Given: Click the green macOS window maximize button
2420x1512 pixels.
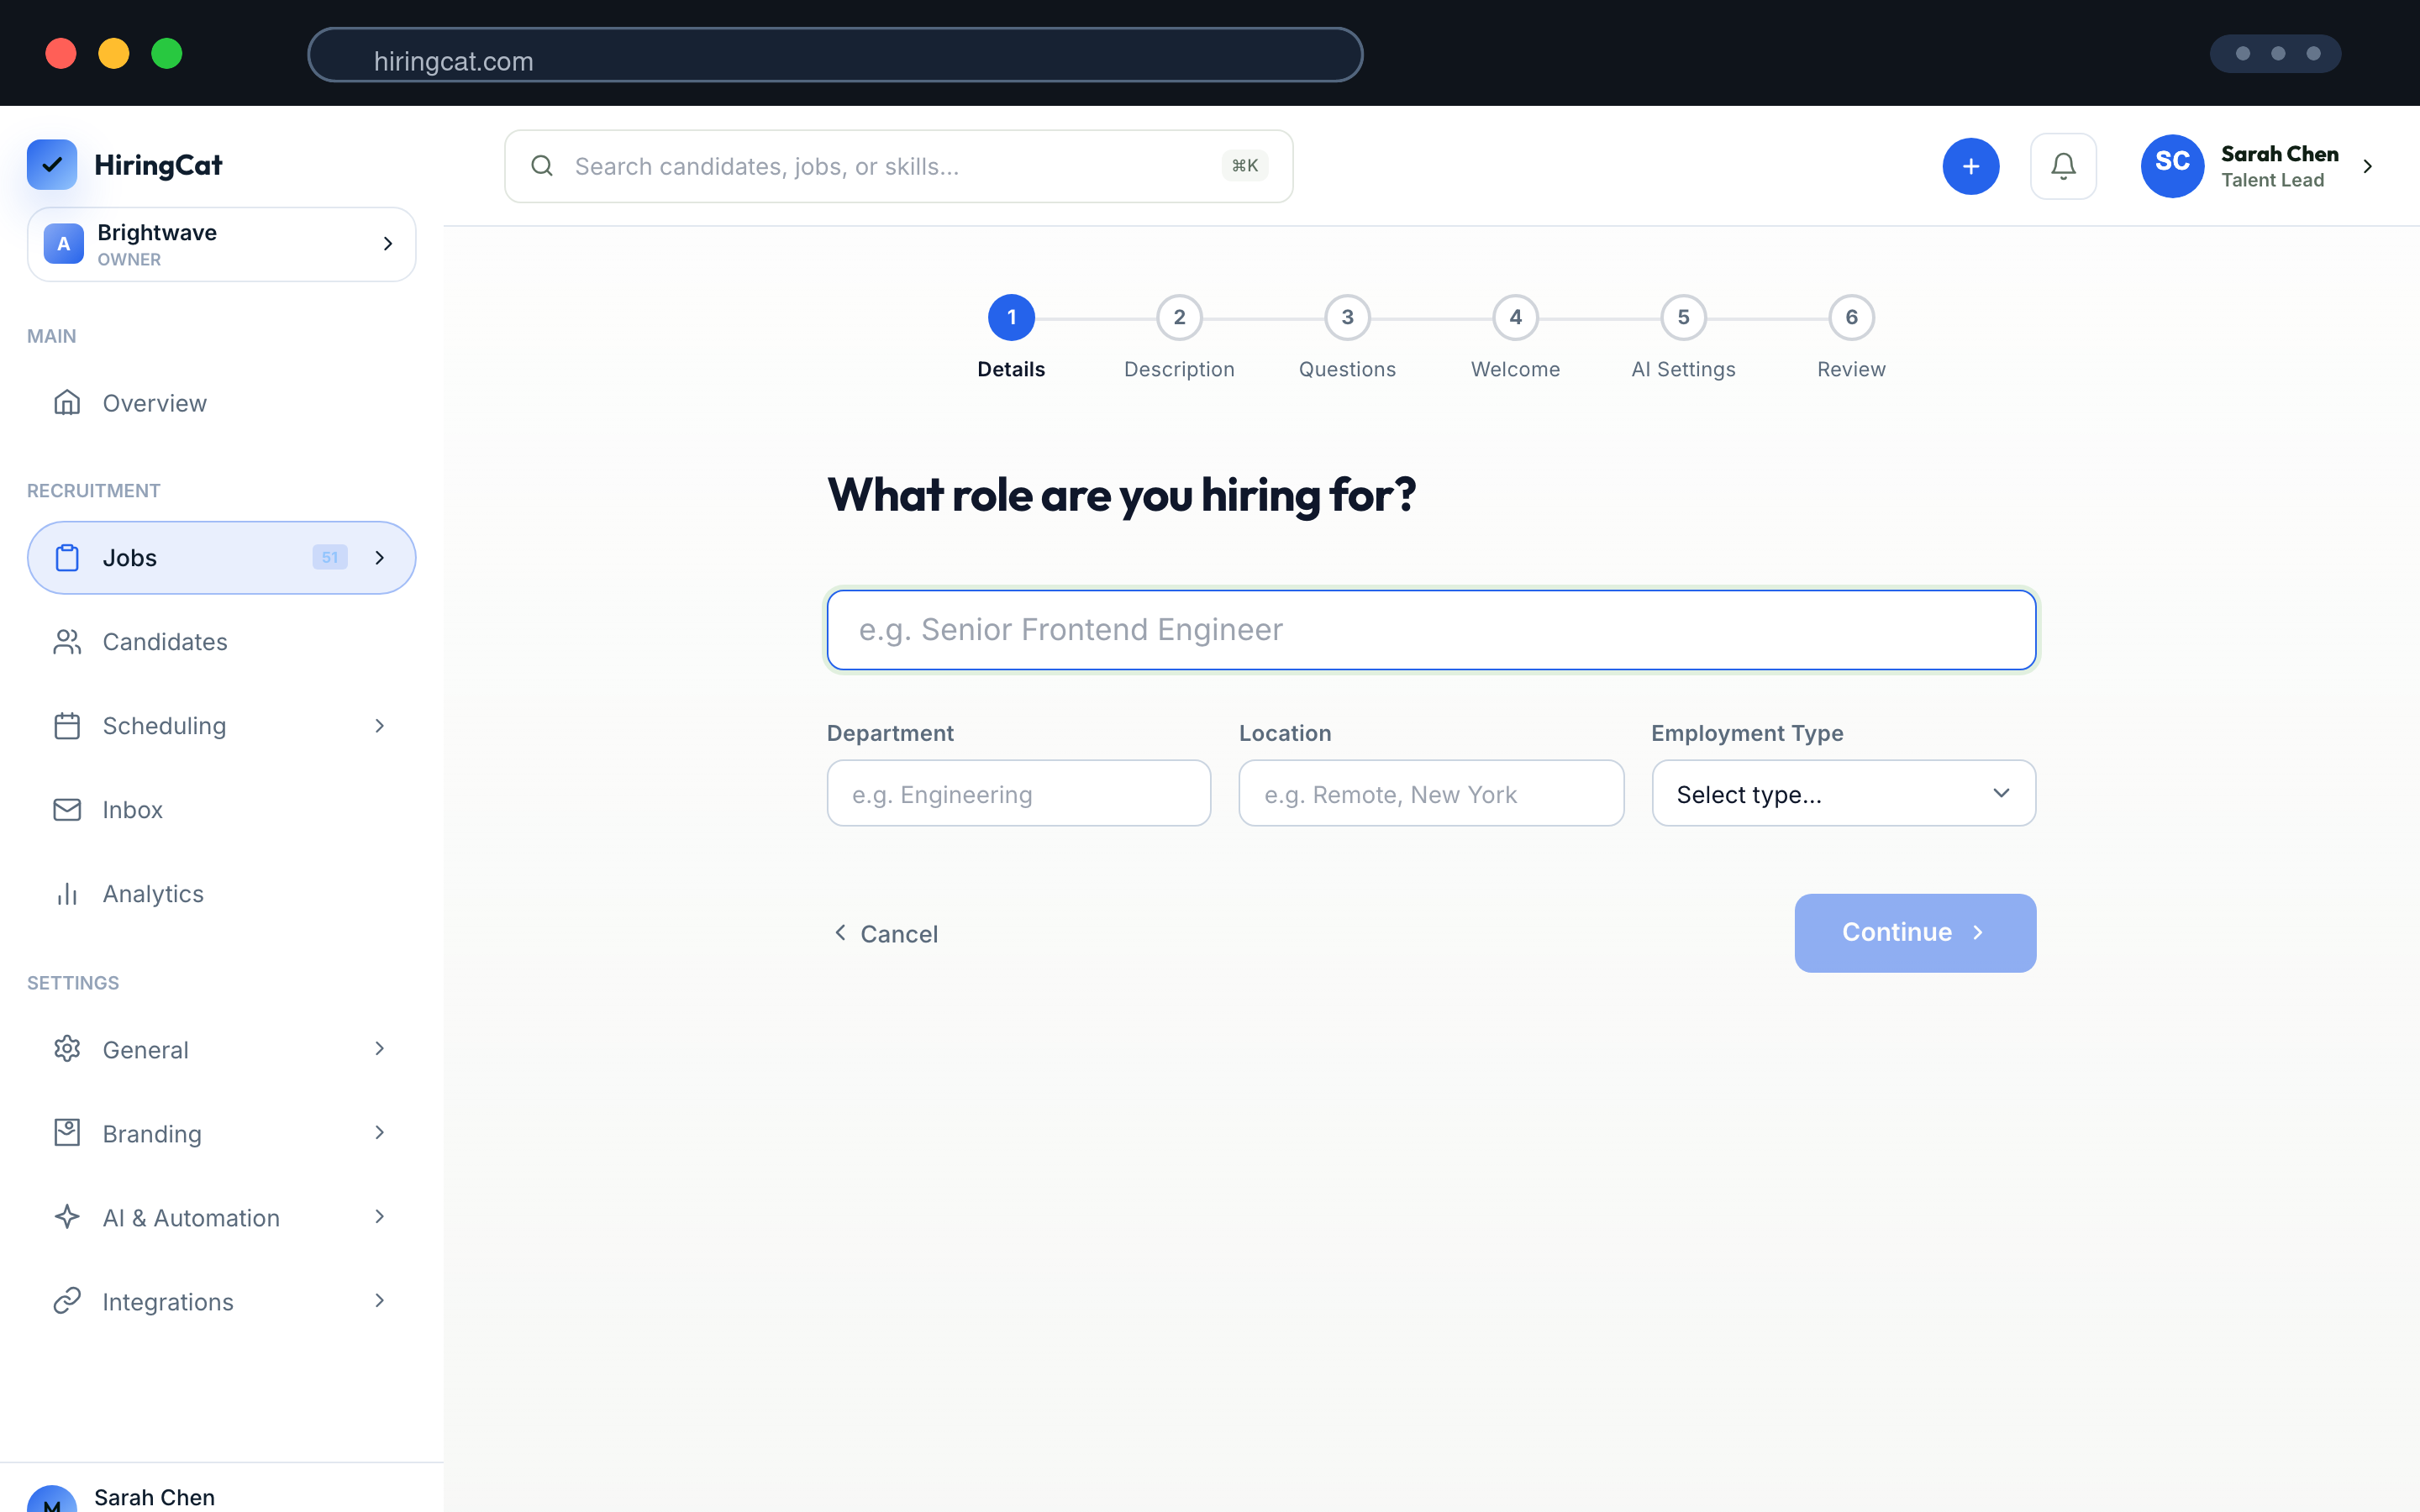Looking at the screenshot, I should tap(167, 54).
